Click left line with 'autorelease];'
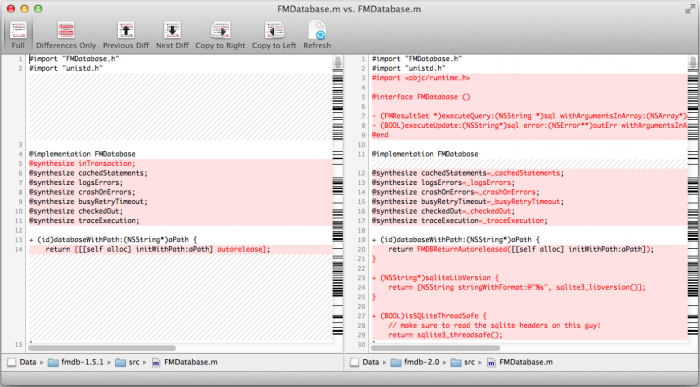700x387 pixels. 180,249
